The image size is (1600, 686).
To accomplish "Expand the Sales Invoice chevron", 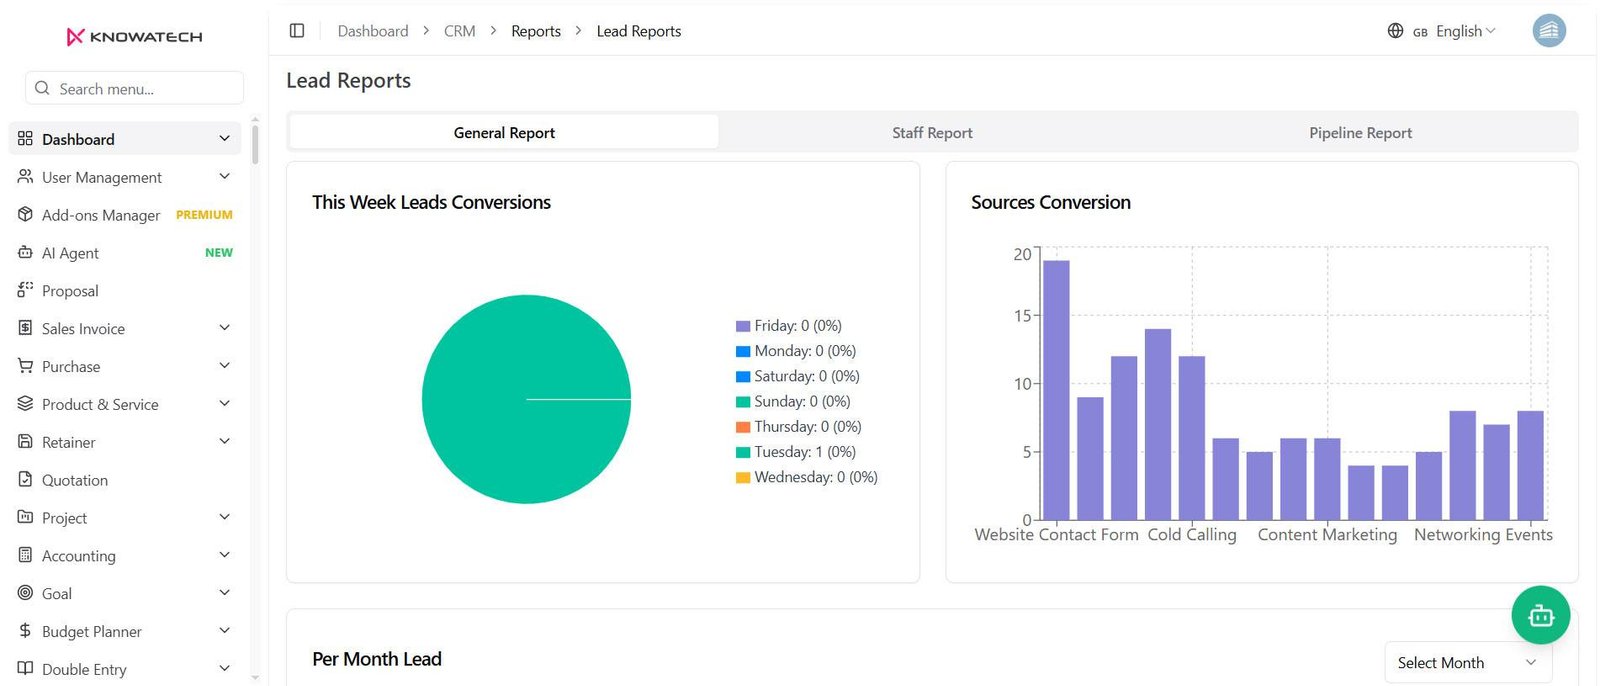I will click(x=224, y=328).
